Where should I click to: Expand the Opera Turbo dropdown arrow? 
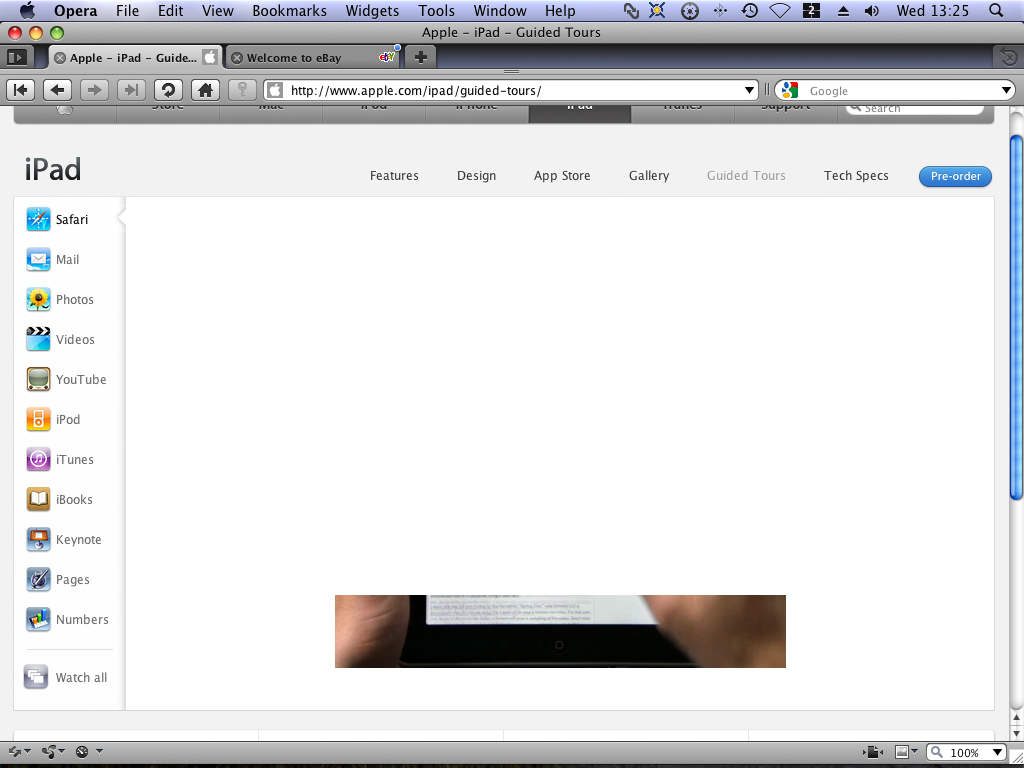tap(99, 752)
